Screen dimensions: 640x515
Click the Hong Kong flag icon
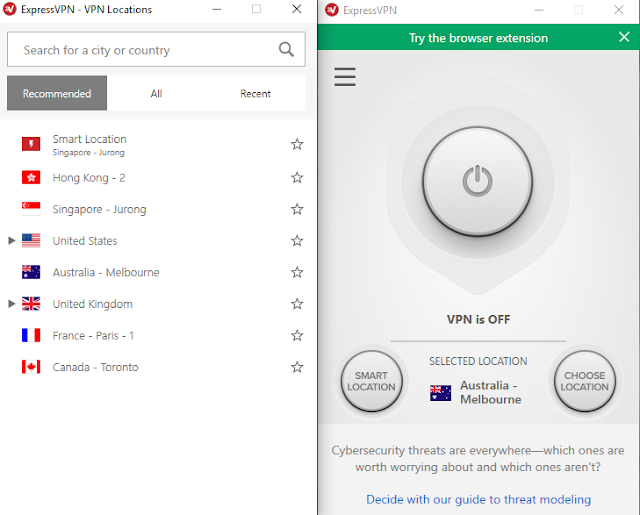tap(31, 178)
